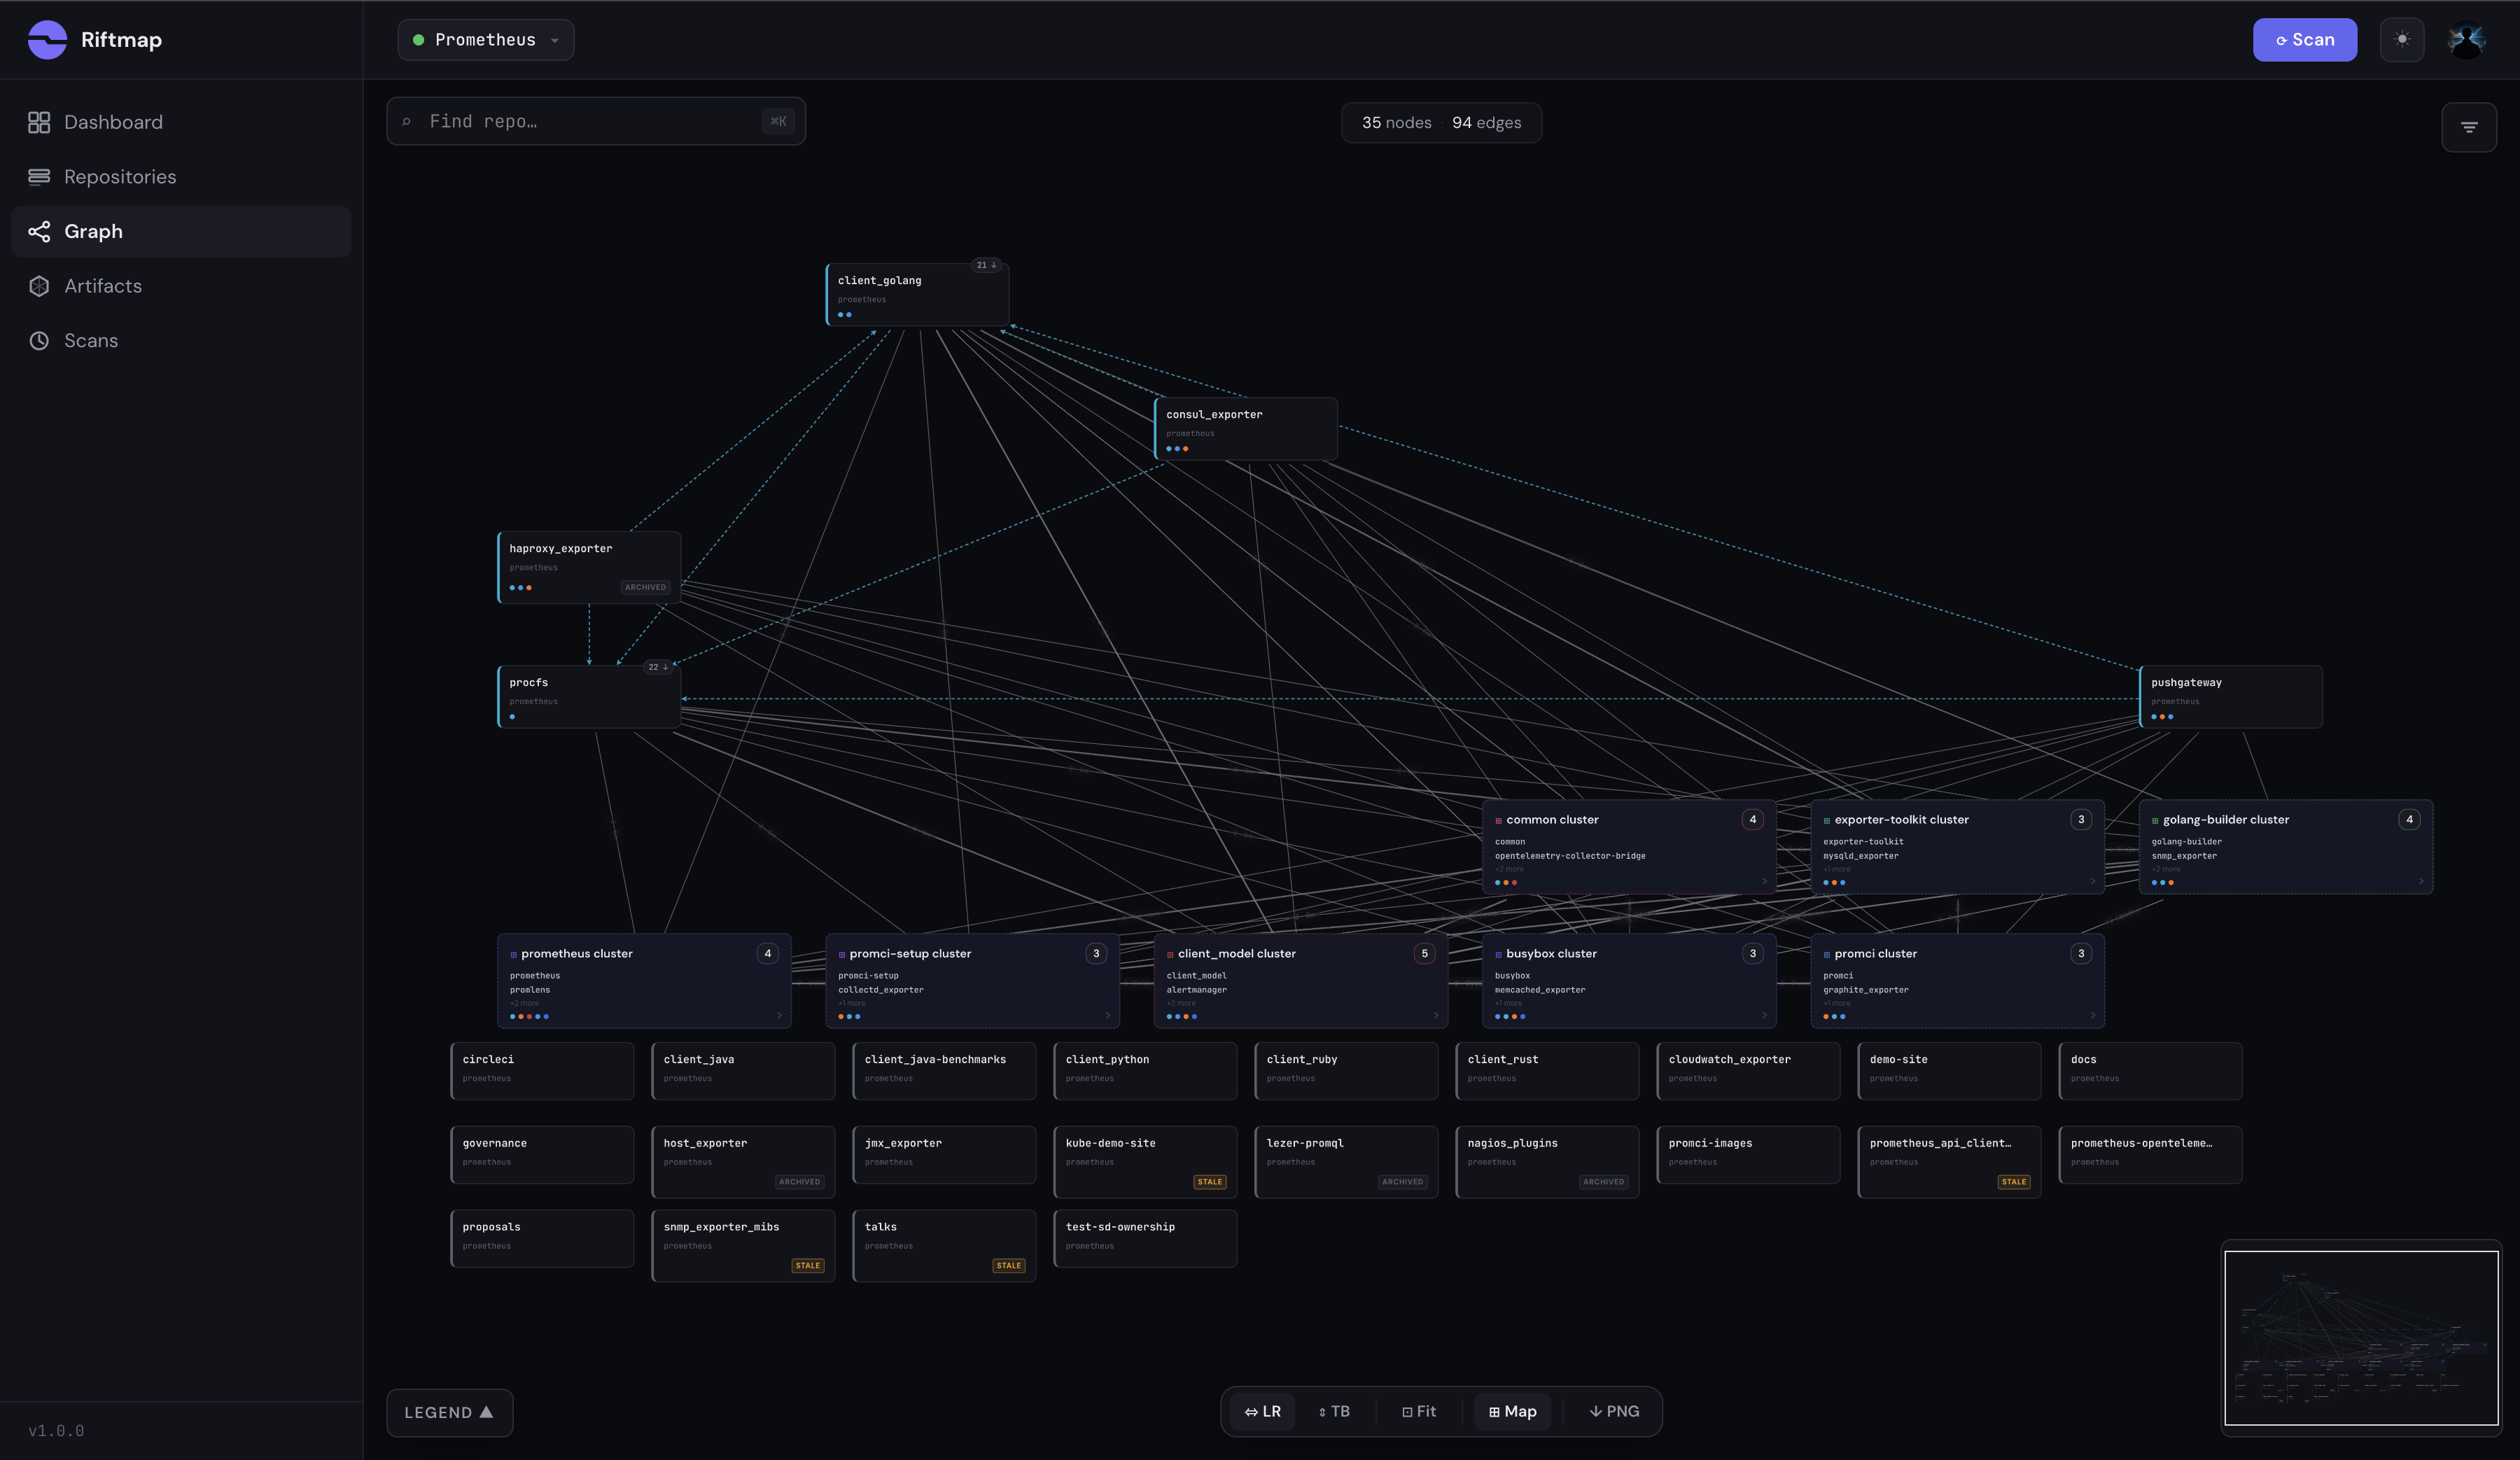Expand the golang-builder cluster chevron
The image size is (2520, 1460).
(x=2421, y=881)
